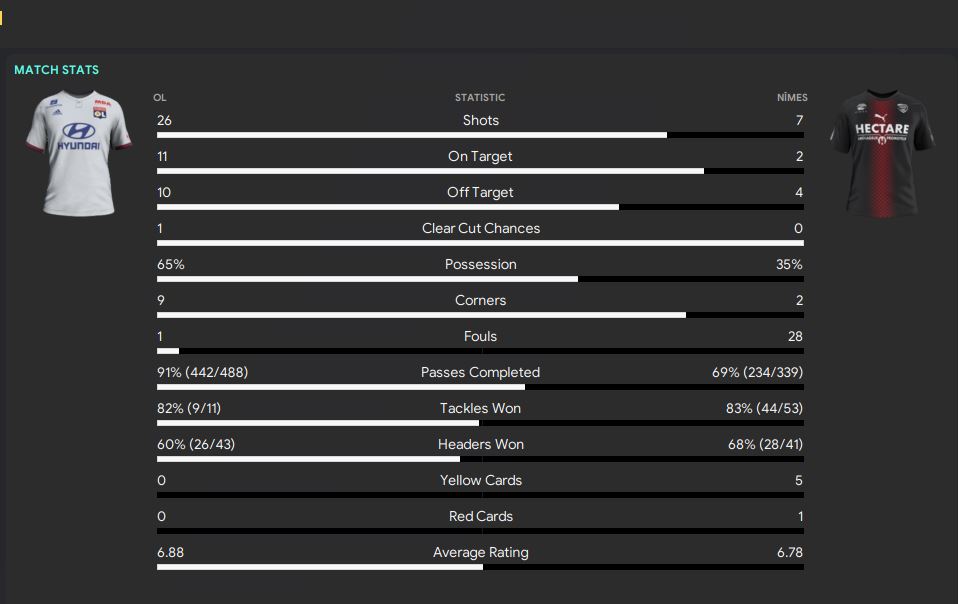Click the NÎMES column header
958x604 pixels.
click(x=791, y=98)
